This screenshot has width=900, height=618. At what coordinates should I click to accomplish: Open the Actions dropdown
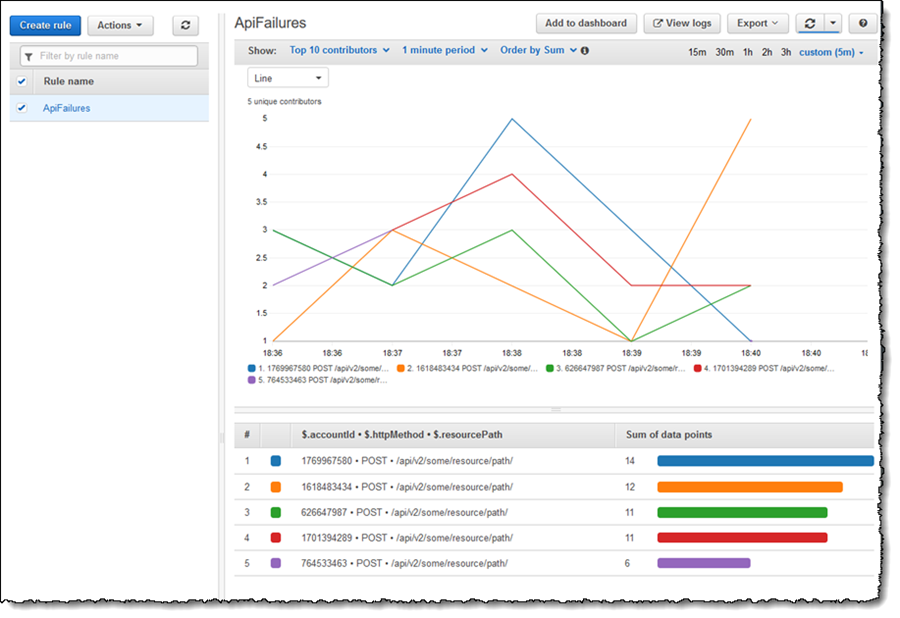point(120,25)
